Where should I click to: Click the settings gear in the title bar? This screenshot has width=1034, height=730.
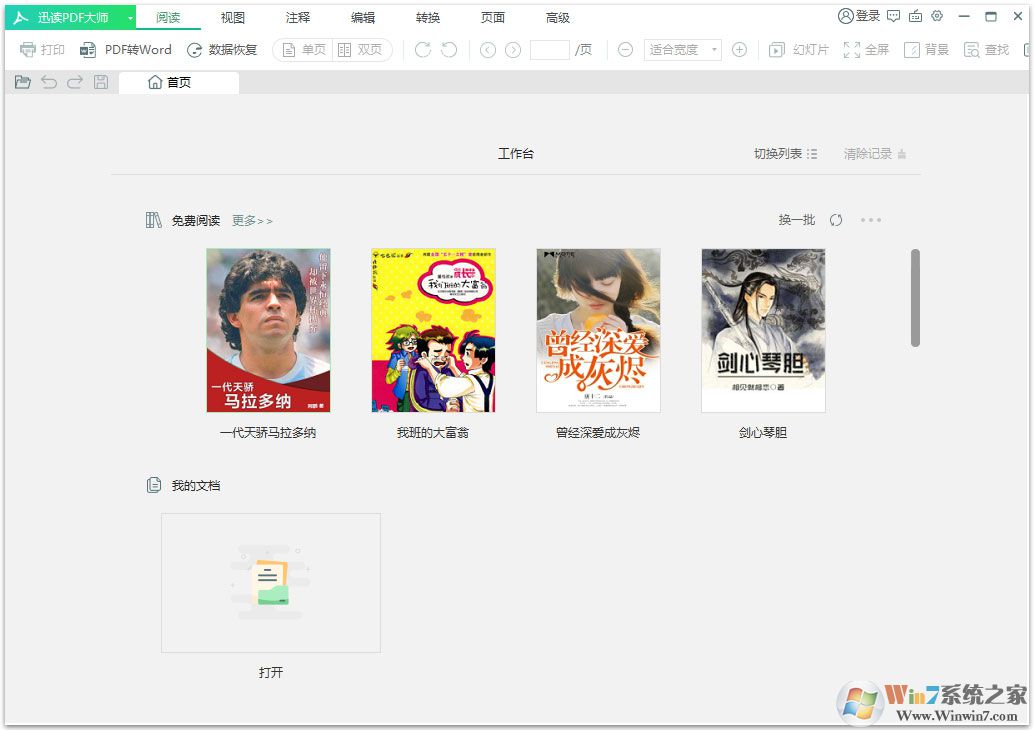[x=937, y=15]
